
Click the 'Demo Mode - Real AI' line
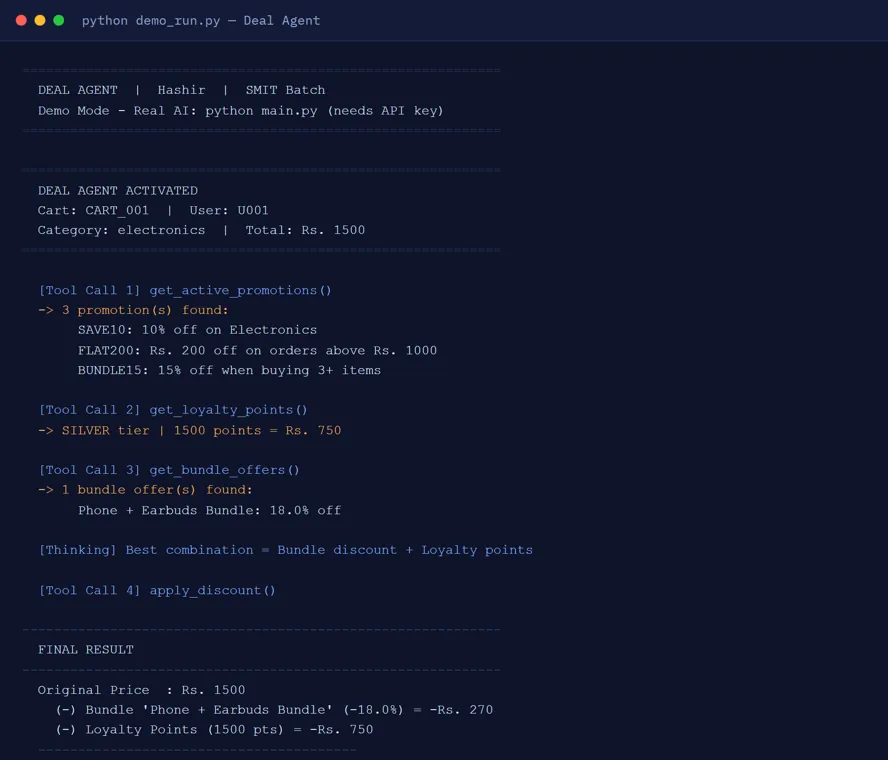(241, 111)
